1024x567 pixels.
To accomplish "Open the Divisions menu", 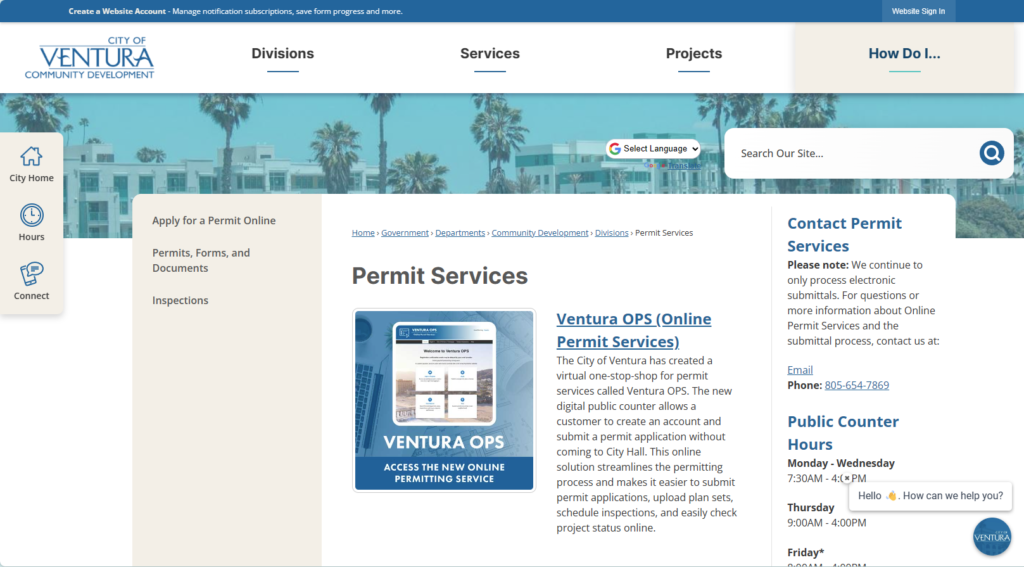I will click(283, 54).
